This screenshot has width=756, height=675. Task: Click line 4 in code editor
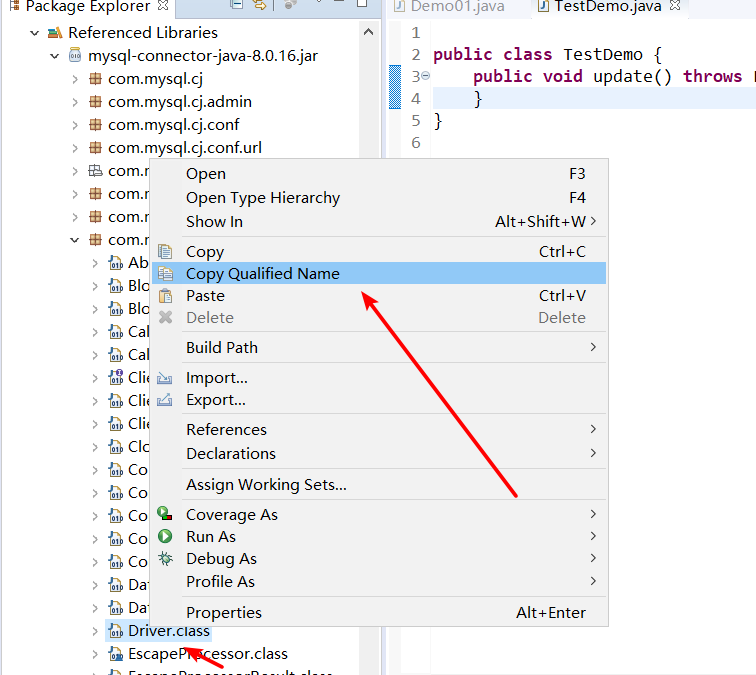tap(593, 98)
